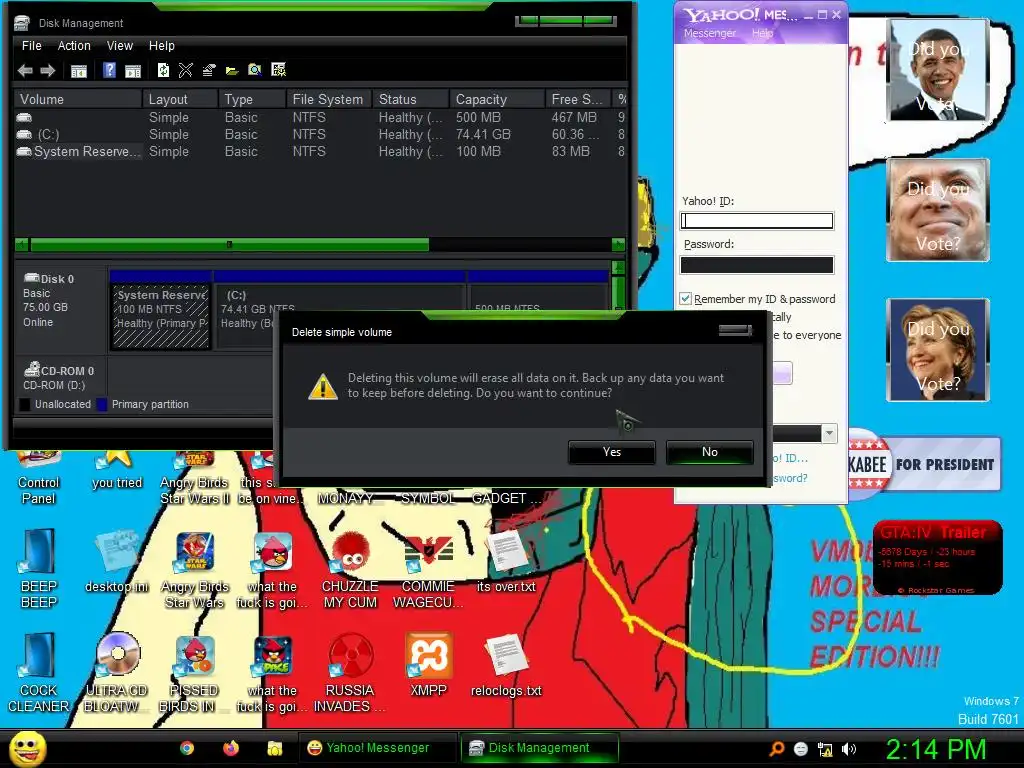
Task: Open the Action menu in Disk Management
Action: coord(74,46)
